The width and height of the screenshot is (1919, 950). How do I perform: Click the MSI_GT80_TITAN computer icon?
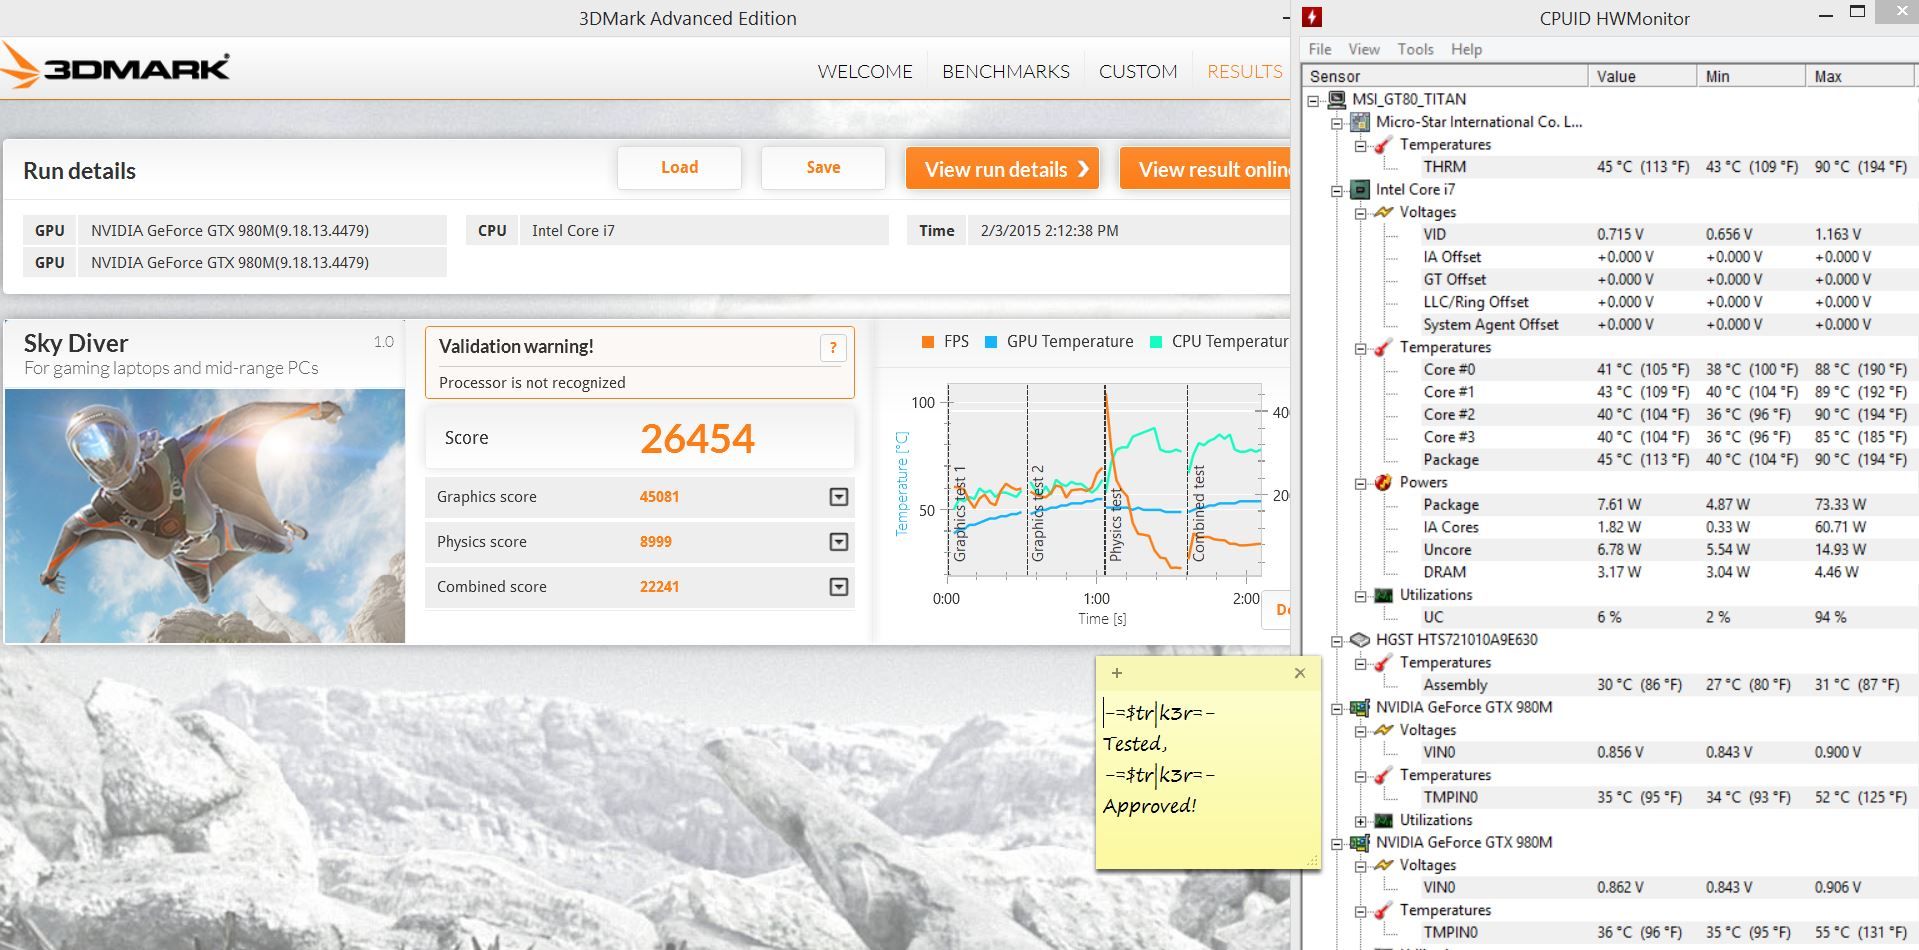click(x=1337, y=99)
